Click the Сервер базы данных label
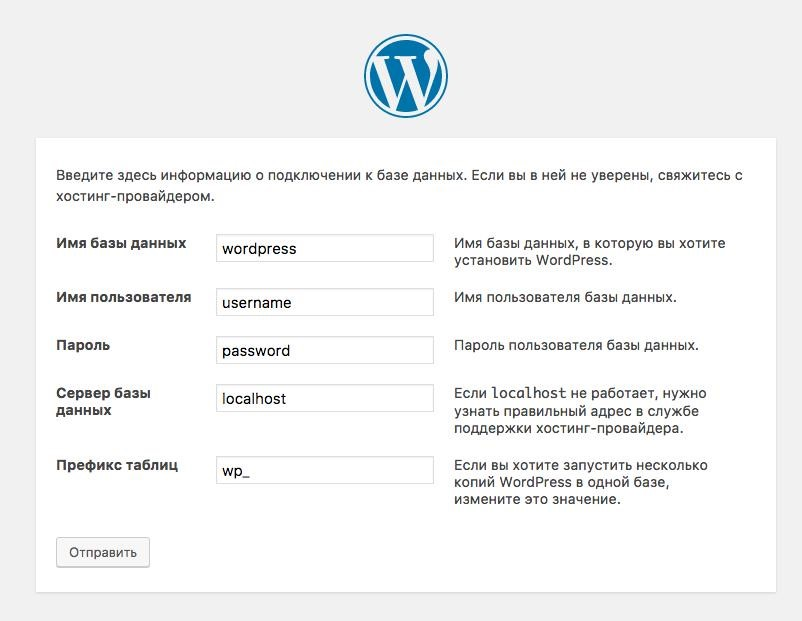This screenshot has width=802, height=621. coord(103,402)
